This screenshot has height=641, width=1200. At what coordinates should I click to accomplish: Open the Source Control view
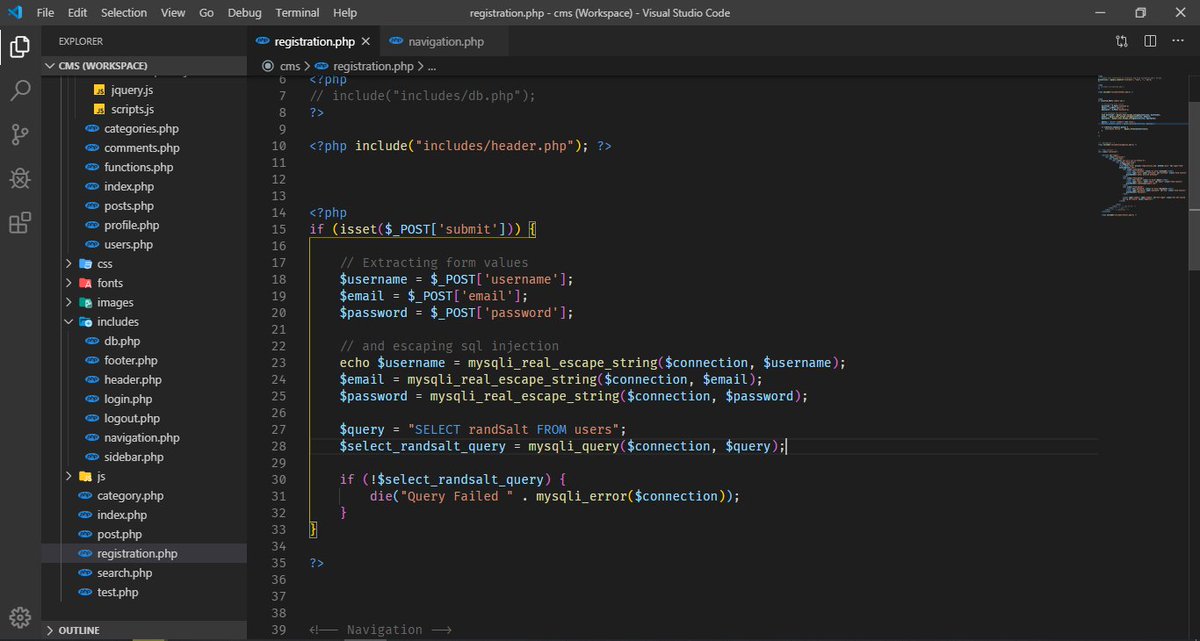[20, 134]
